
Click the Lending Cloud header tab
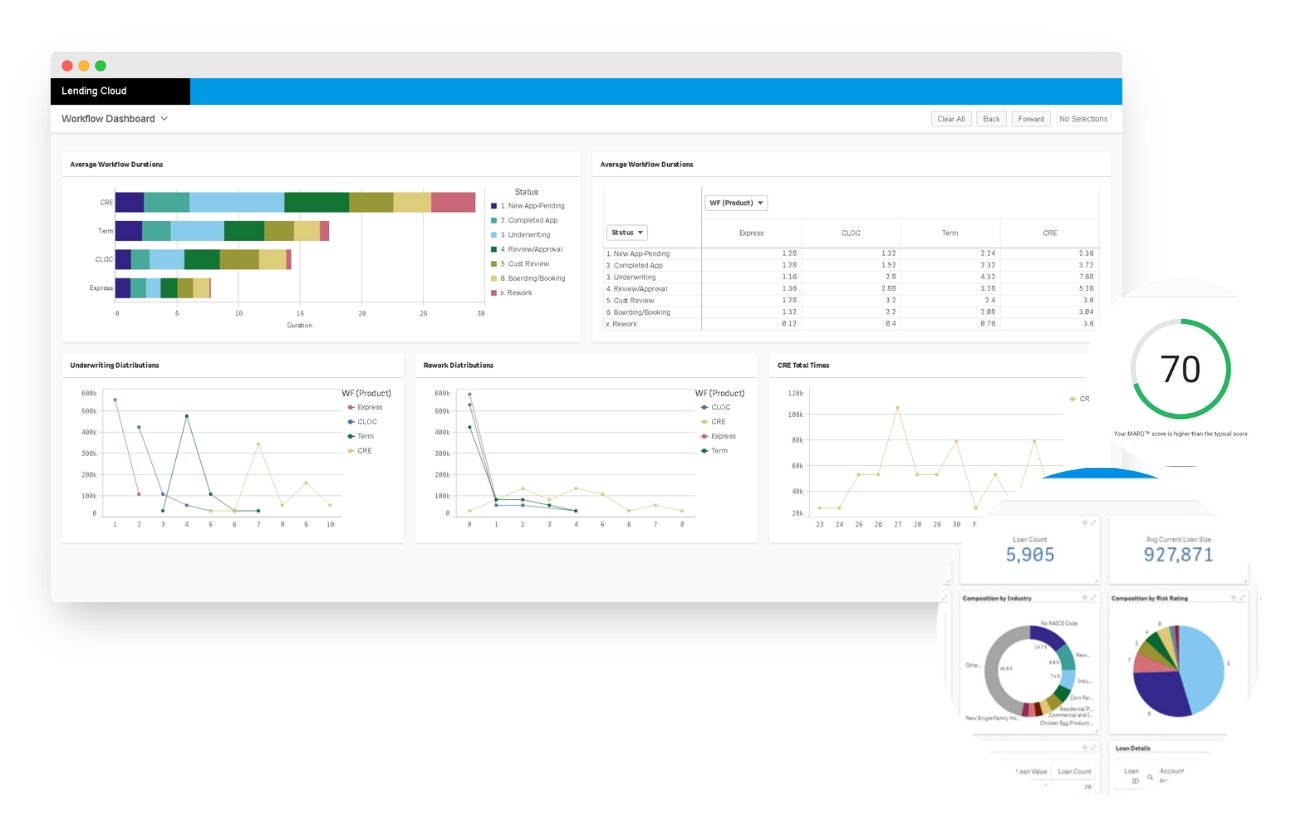95,91
